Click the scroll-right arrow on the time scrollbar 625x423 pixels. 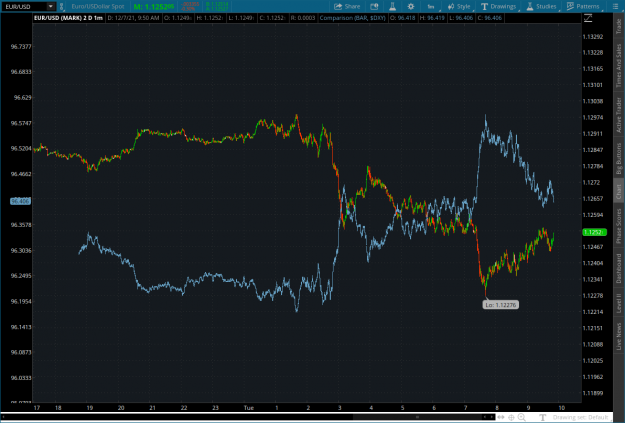(x=491, y=417)
